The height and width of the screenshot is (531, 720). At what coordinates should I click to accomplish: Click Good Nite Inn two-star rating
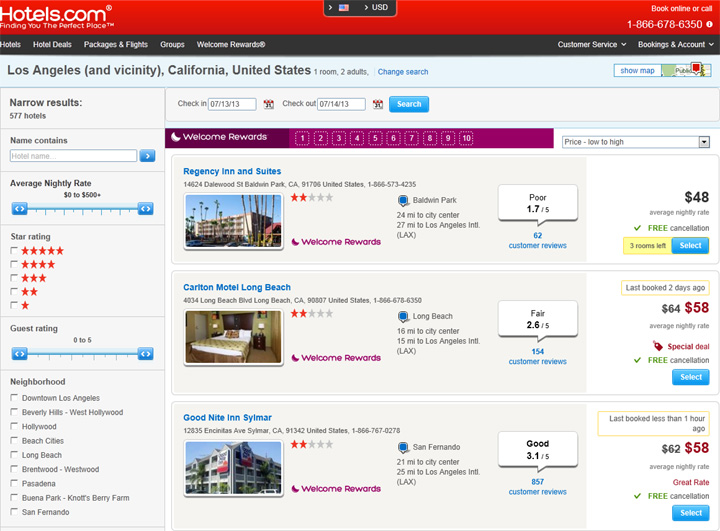click(312, 444)
